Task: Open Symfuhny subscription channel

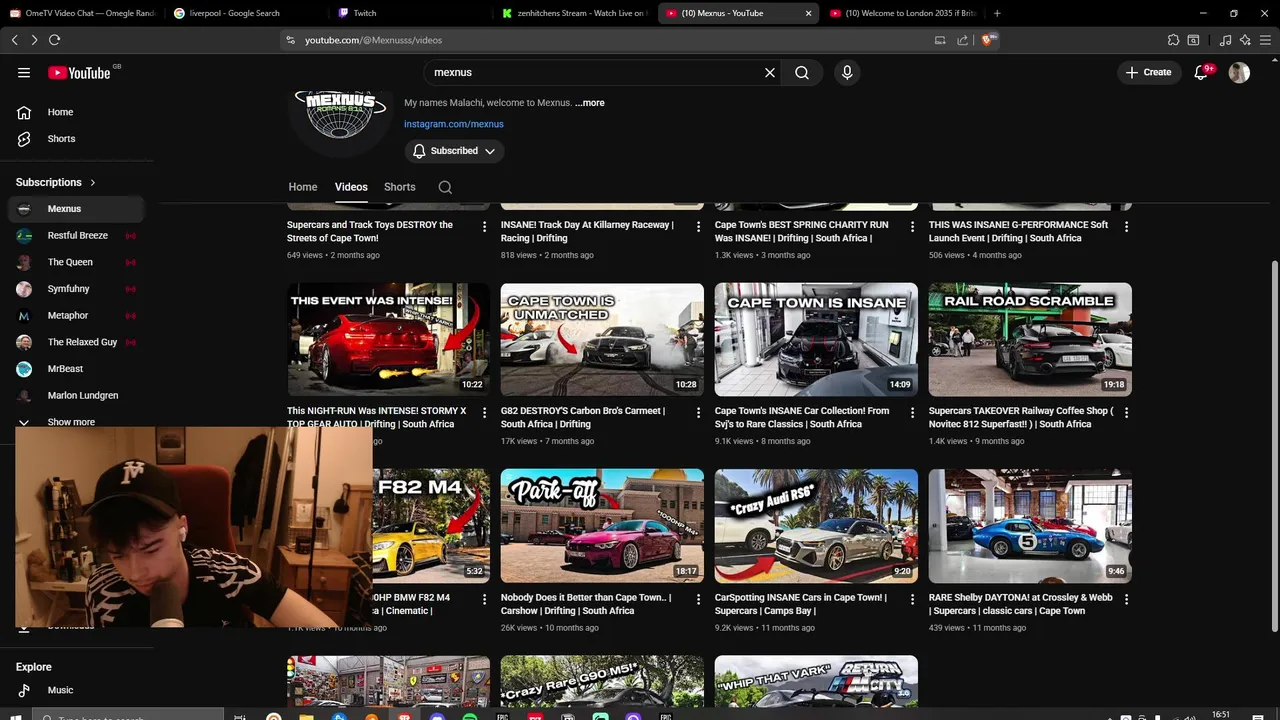Action: [x=77, y=289]
